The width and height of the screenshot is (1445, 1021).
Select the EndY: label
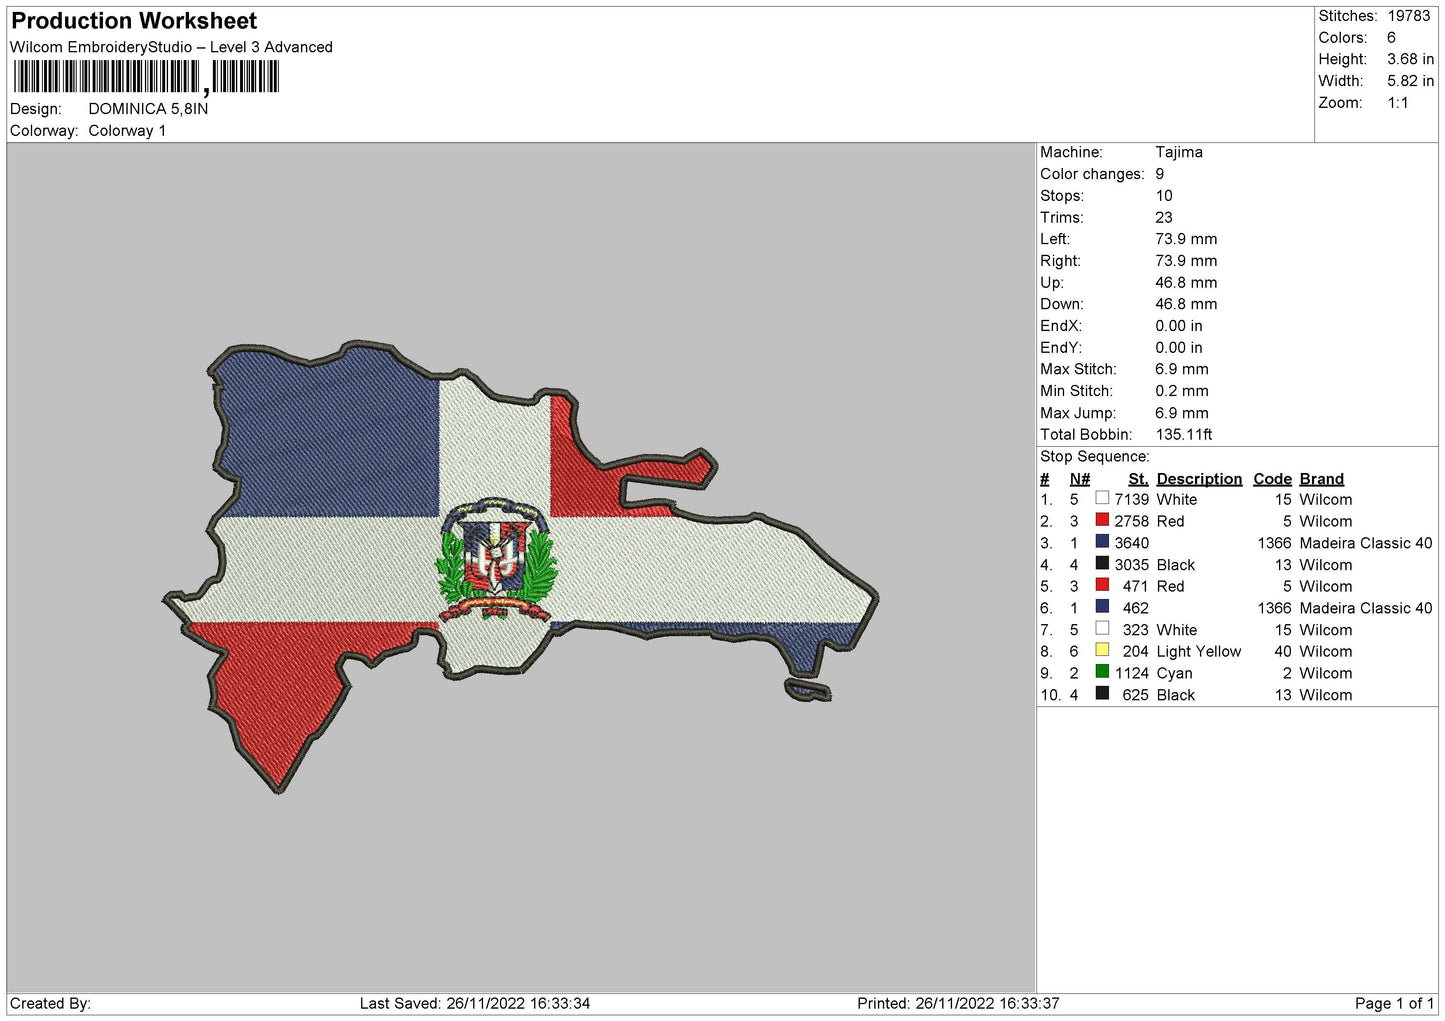tap(1061, 348)
